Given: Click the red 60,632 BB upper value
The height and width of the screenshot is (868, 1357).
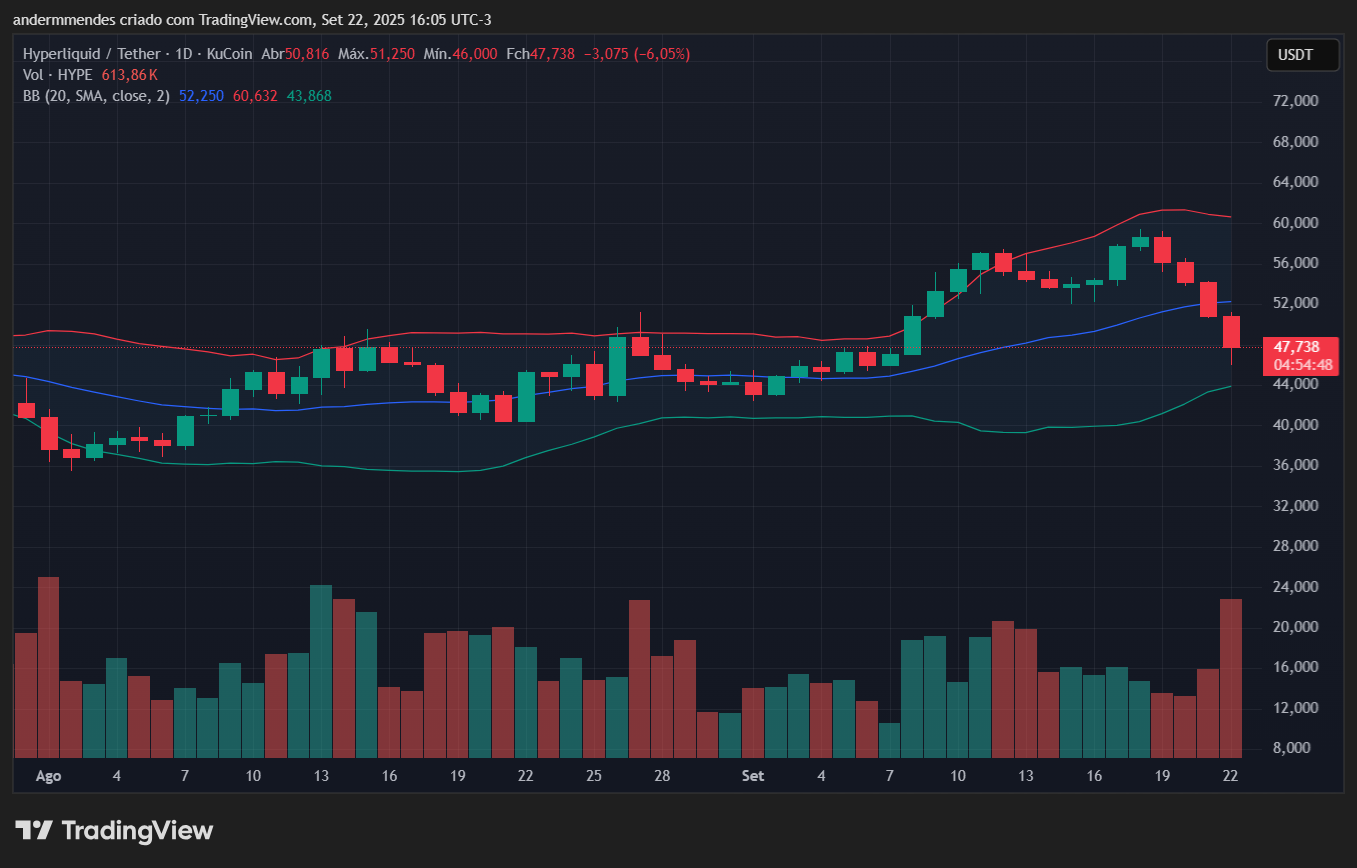Looking at the screenshot, I should pos(255,96).
